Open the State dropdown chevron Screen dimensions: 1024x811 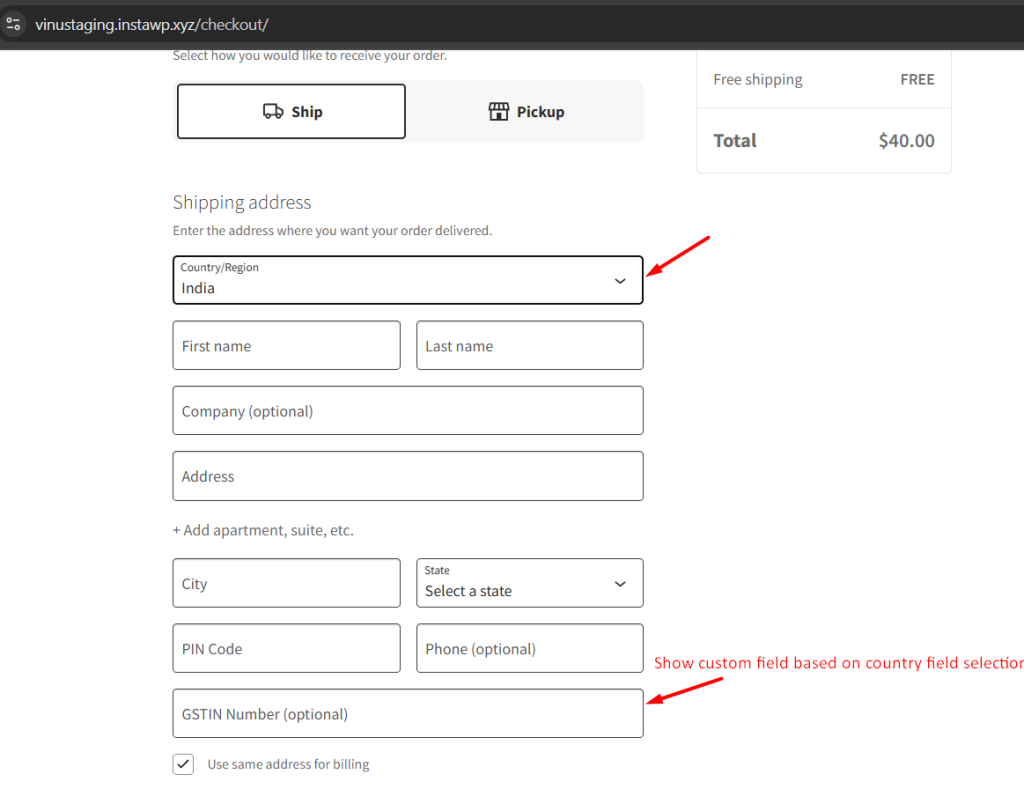(x=620, y=583)
